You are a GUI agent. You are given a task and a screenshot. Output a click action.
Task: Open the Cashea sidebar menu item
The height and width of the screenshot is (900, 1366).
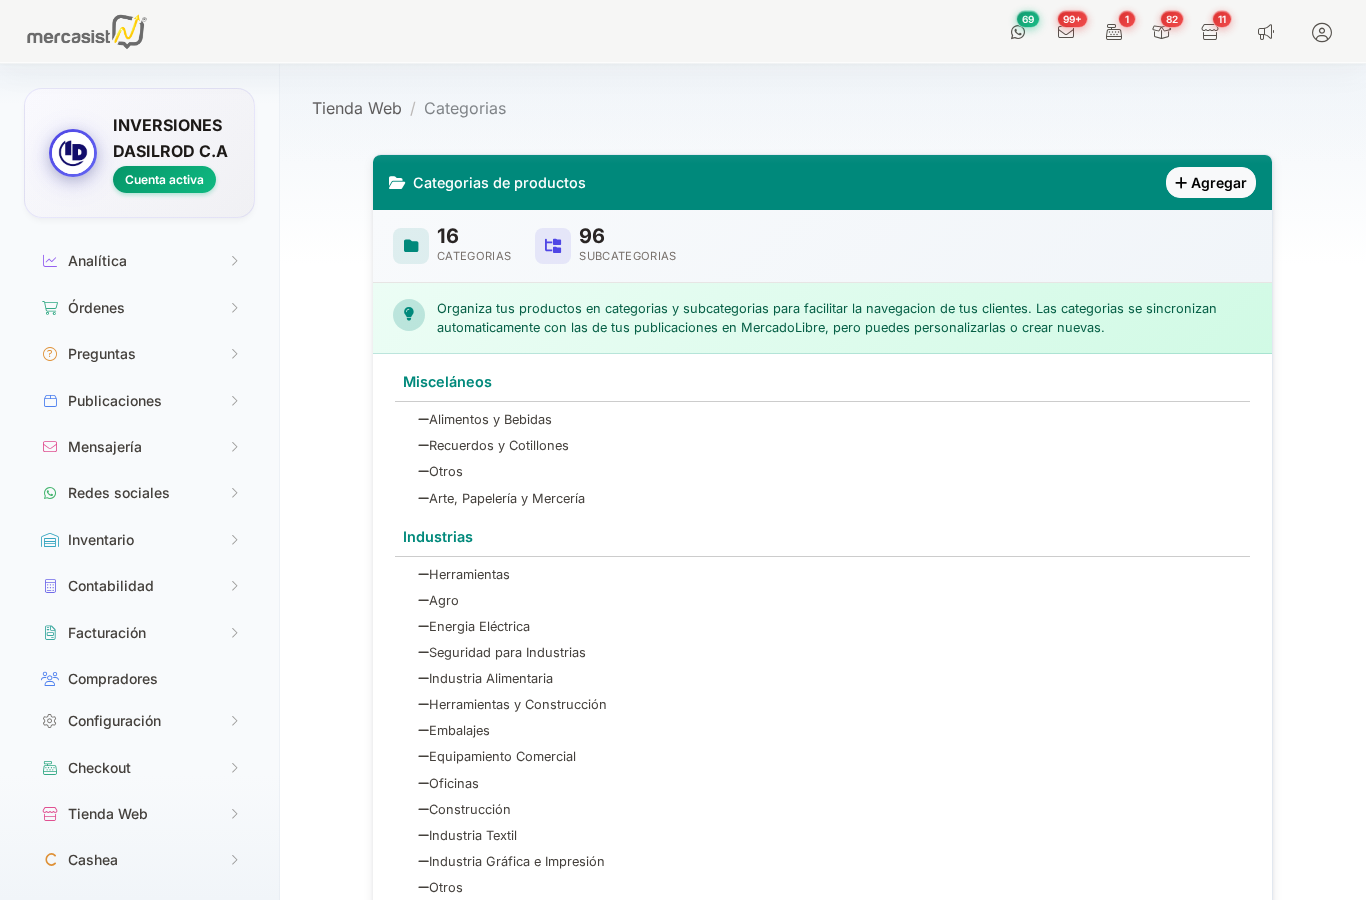pos(139,860)
